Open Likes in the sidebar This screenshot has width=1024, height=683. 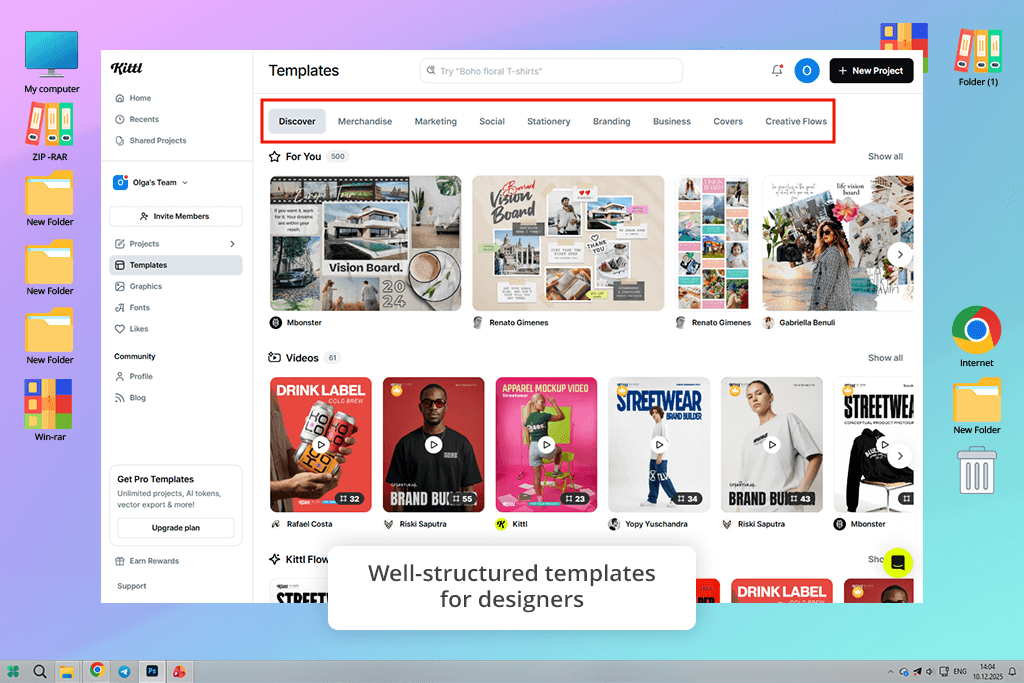[132, 329]
